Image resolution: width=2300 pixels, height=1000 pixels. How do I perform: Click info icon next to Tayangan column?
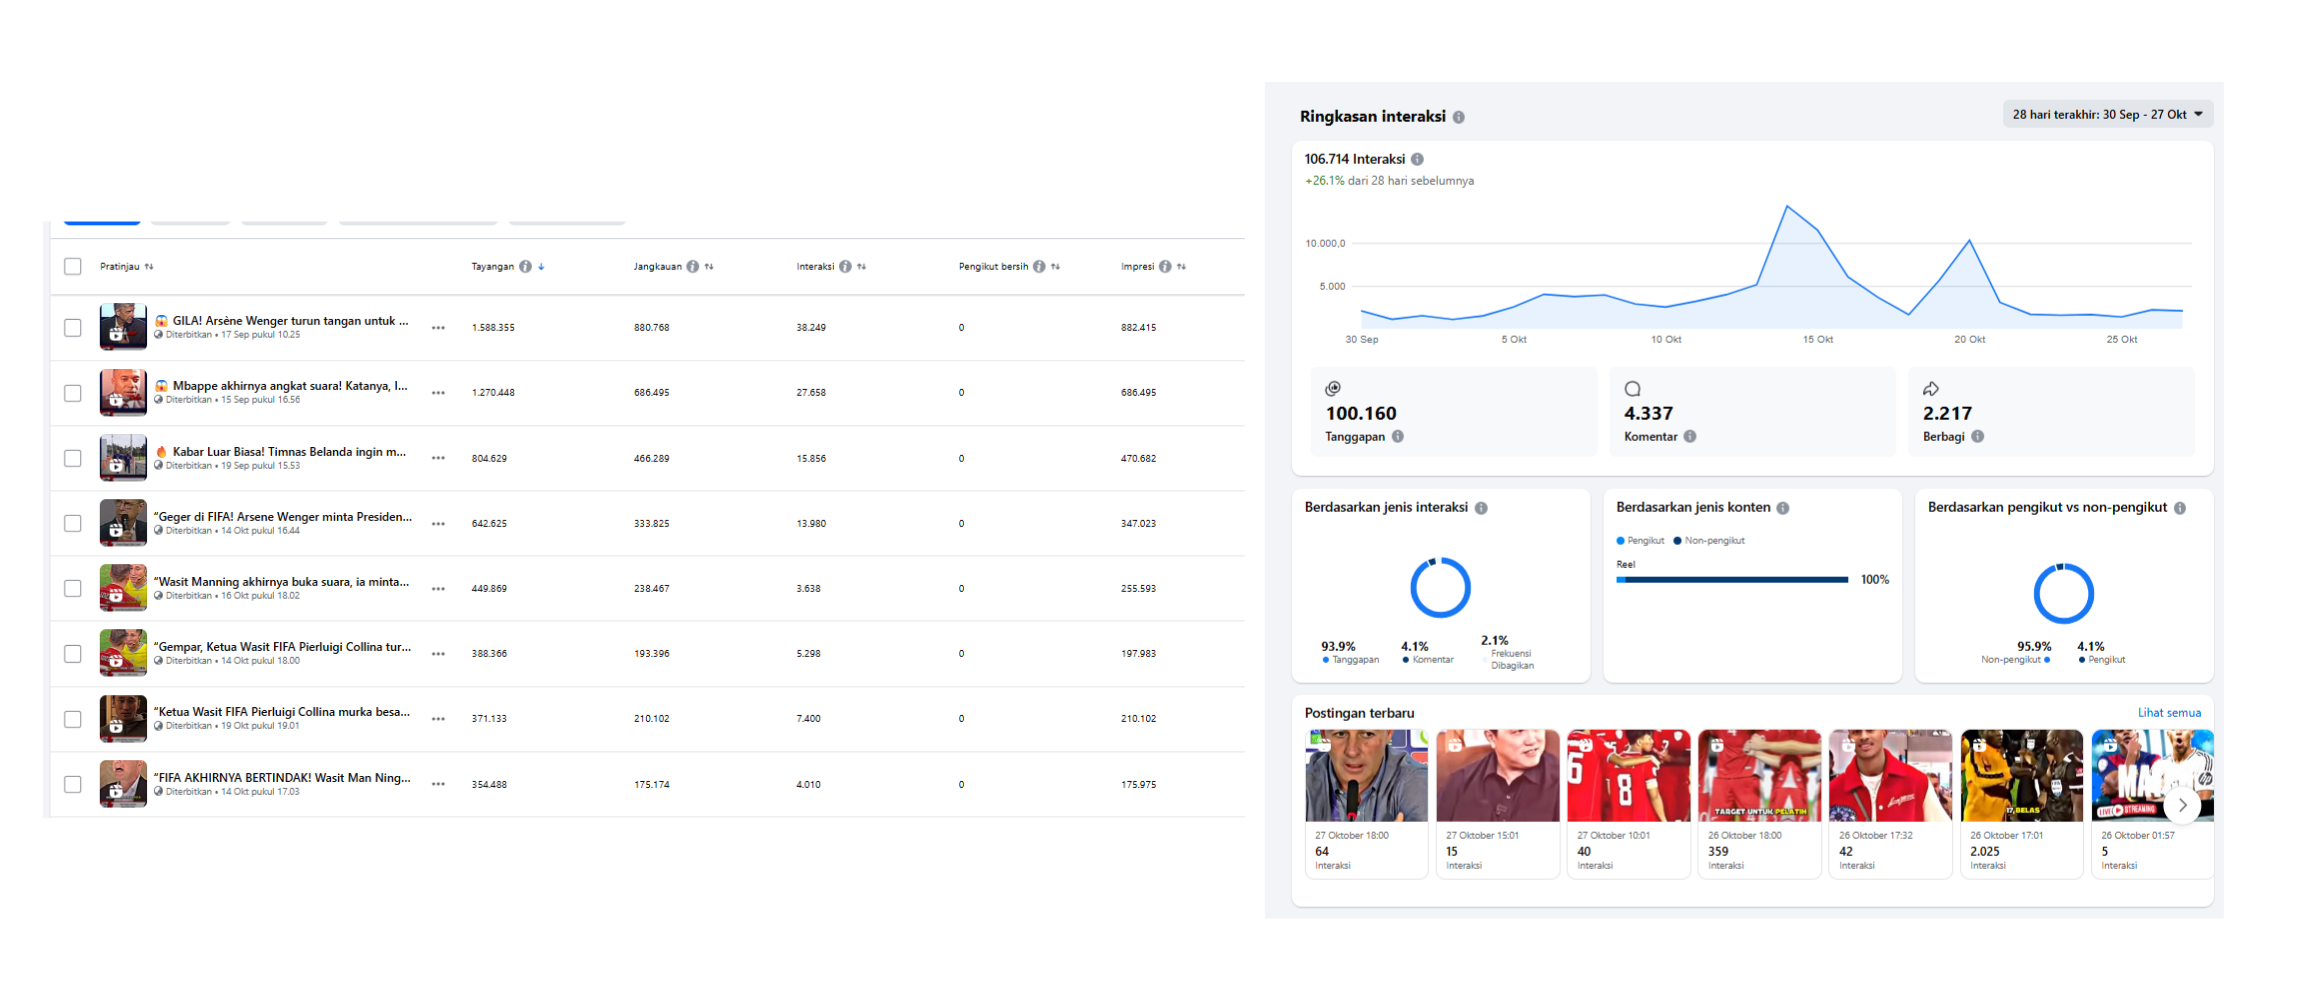pyautogui.click(x=525, y=267)
